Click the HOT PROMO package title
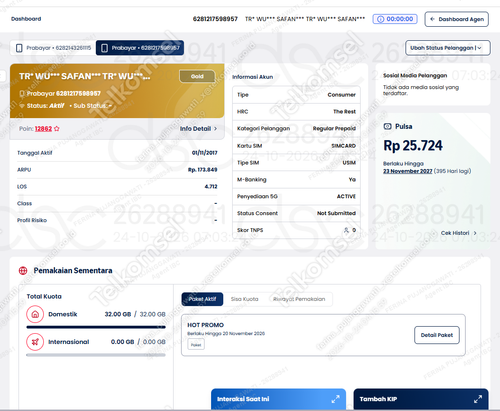The height and width of the screenshot is (411, 500). point(205,325)
